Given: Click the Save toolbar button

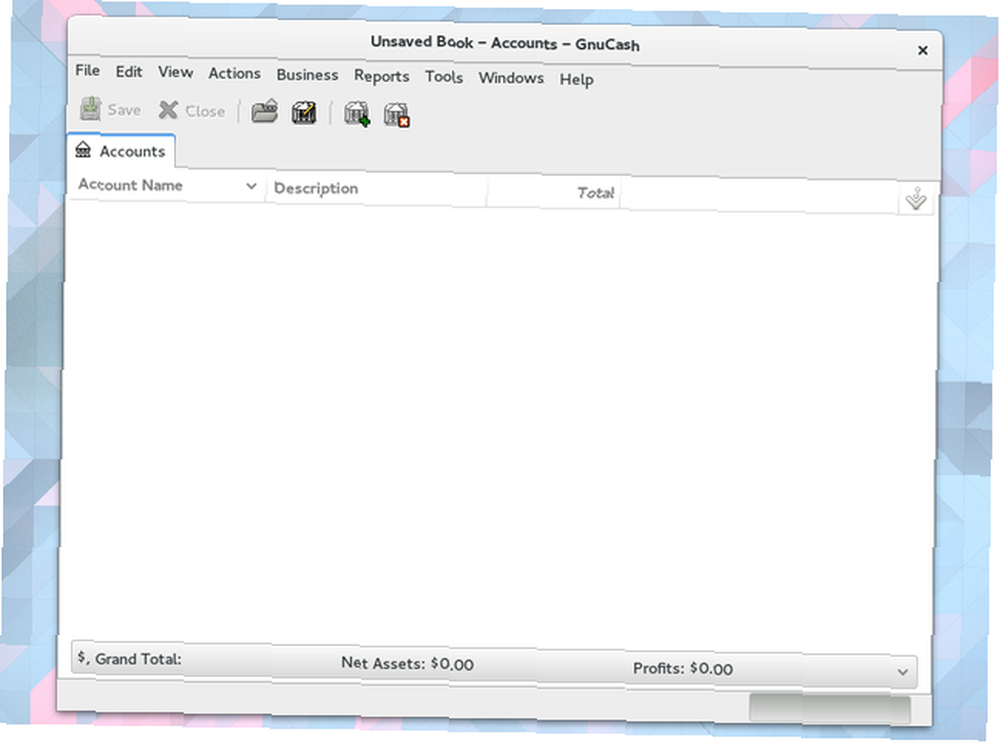Looking at the screenshot, I should (x=110, y=110).
